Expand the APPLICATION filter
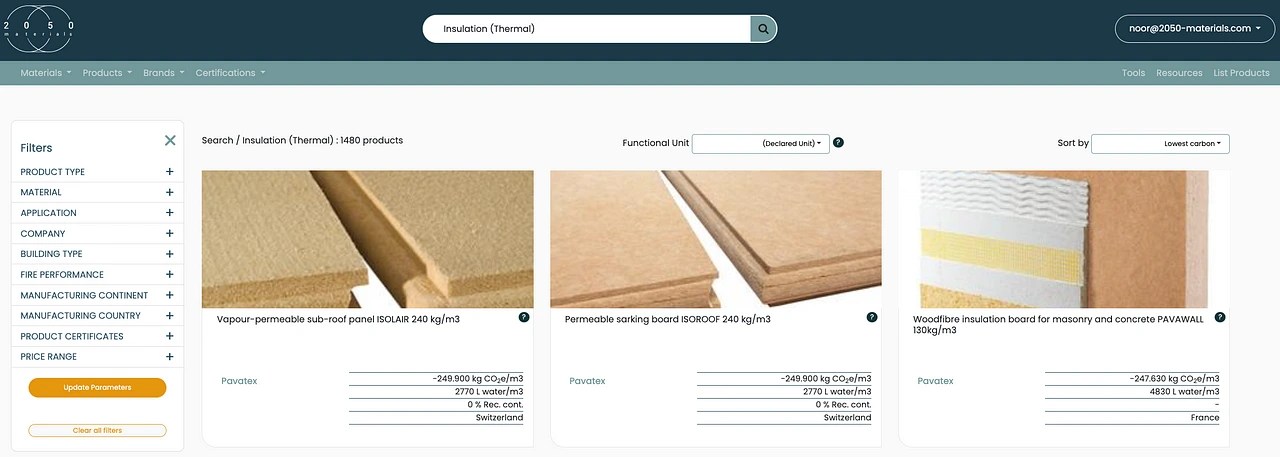 tap(170, 213)
